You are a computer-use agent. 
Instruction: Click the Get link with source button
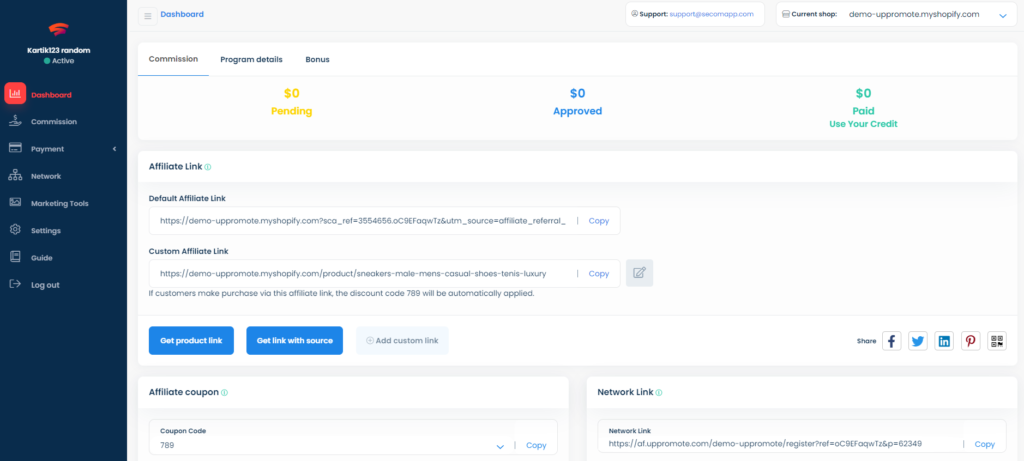click(x=295, y=340)
